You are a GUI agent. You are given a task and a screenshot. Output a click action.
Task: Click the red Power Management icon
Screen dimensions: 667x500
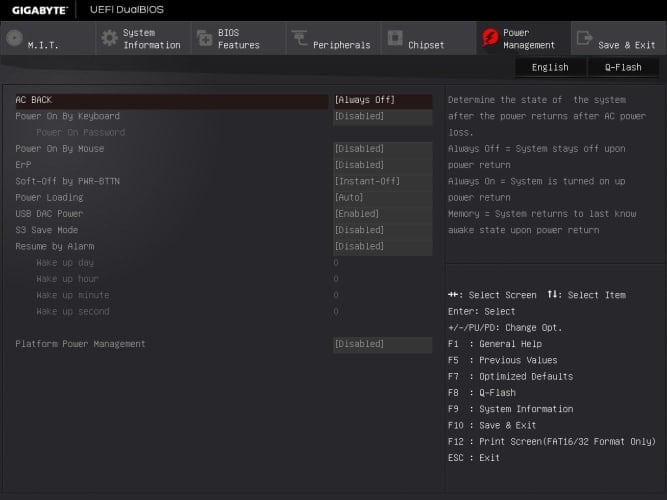point(490,38)
